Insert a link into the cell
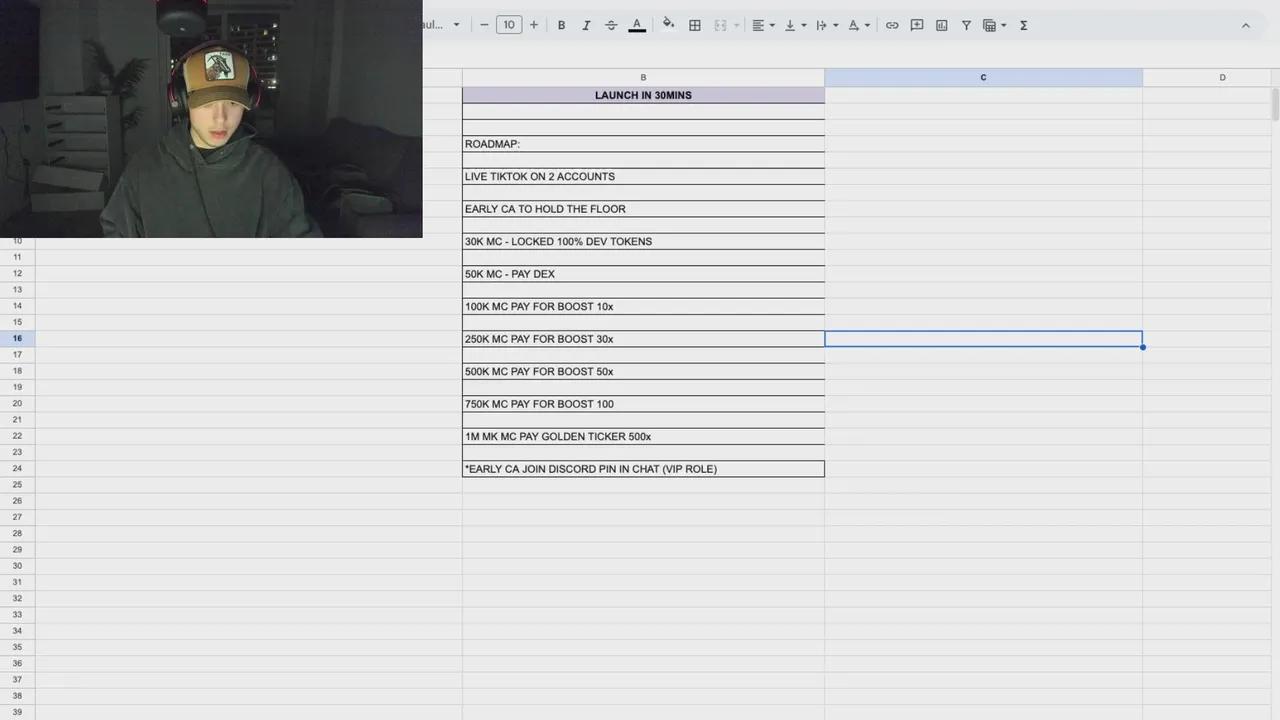Image resolution: width=1280 pixels, height=720 pixels. click(892, 25)
